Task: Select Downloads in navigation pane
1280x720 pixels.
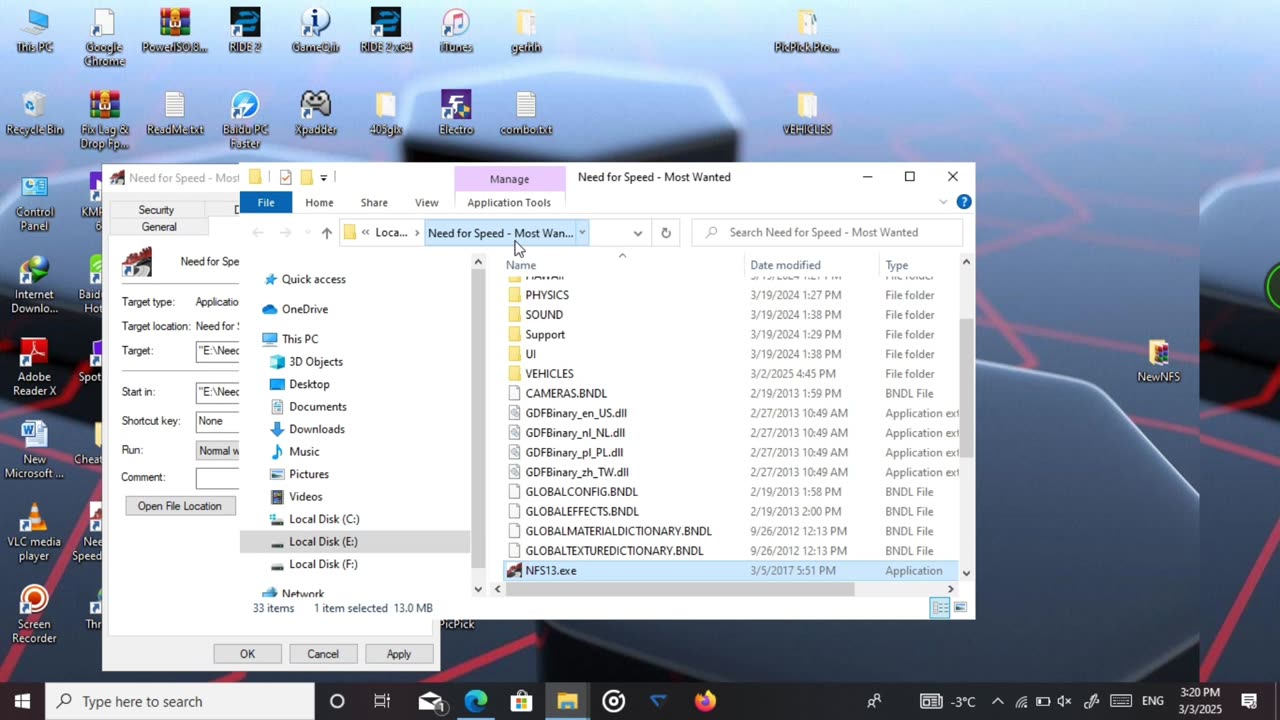Action: (316, 429)
